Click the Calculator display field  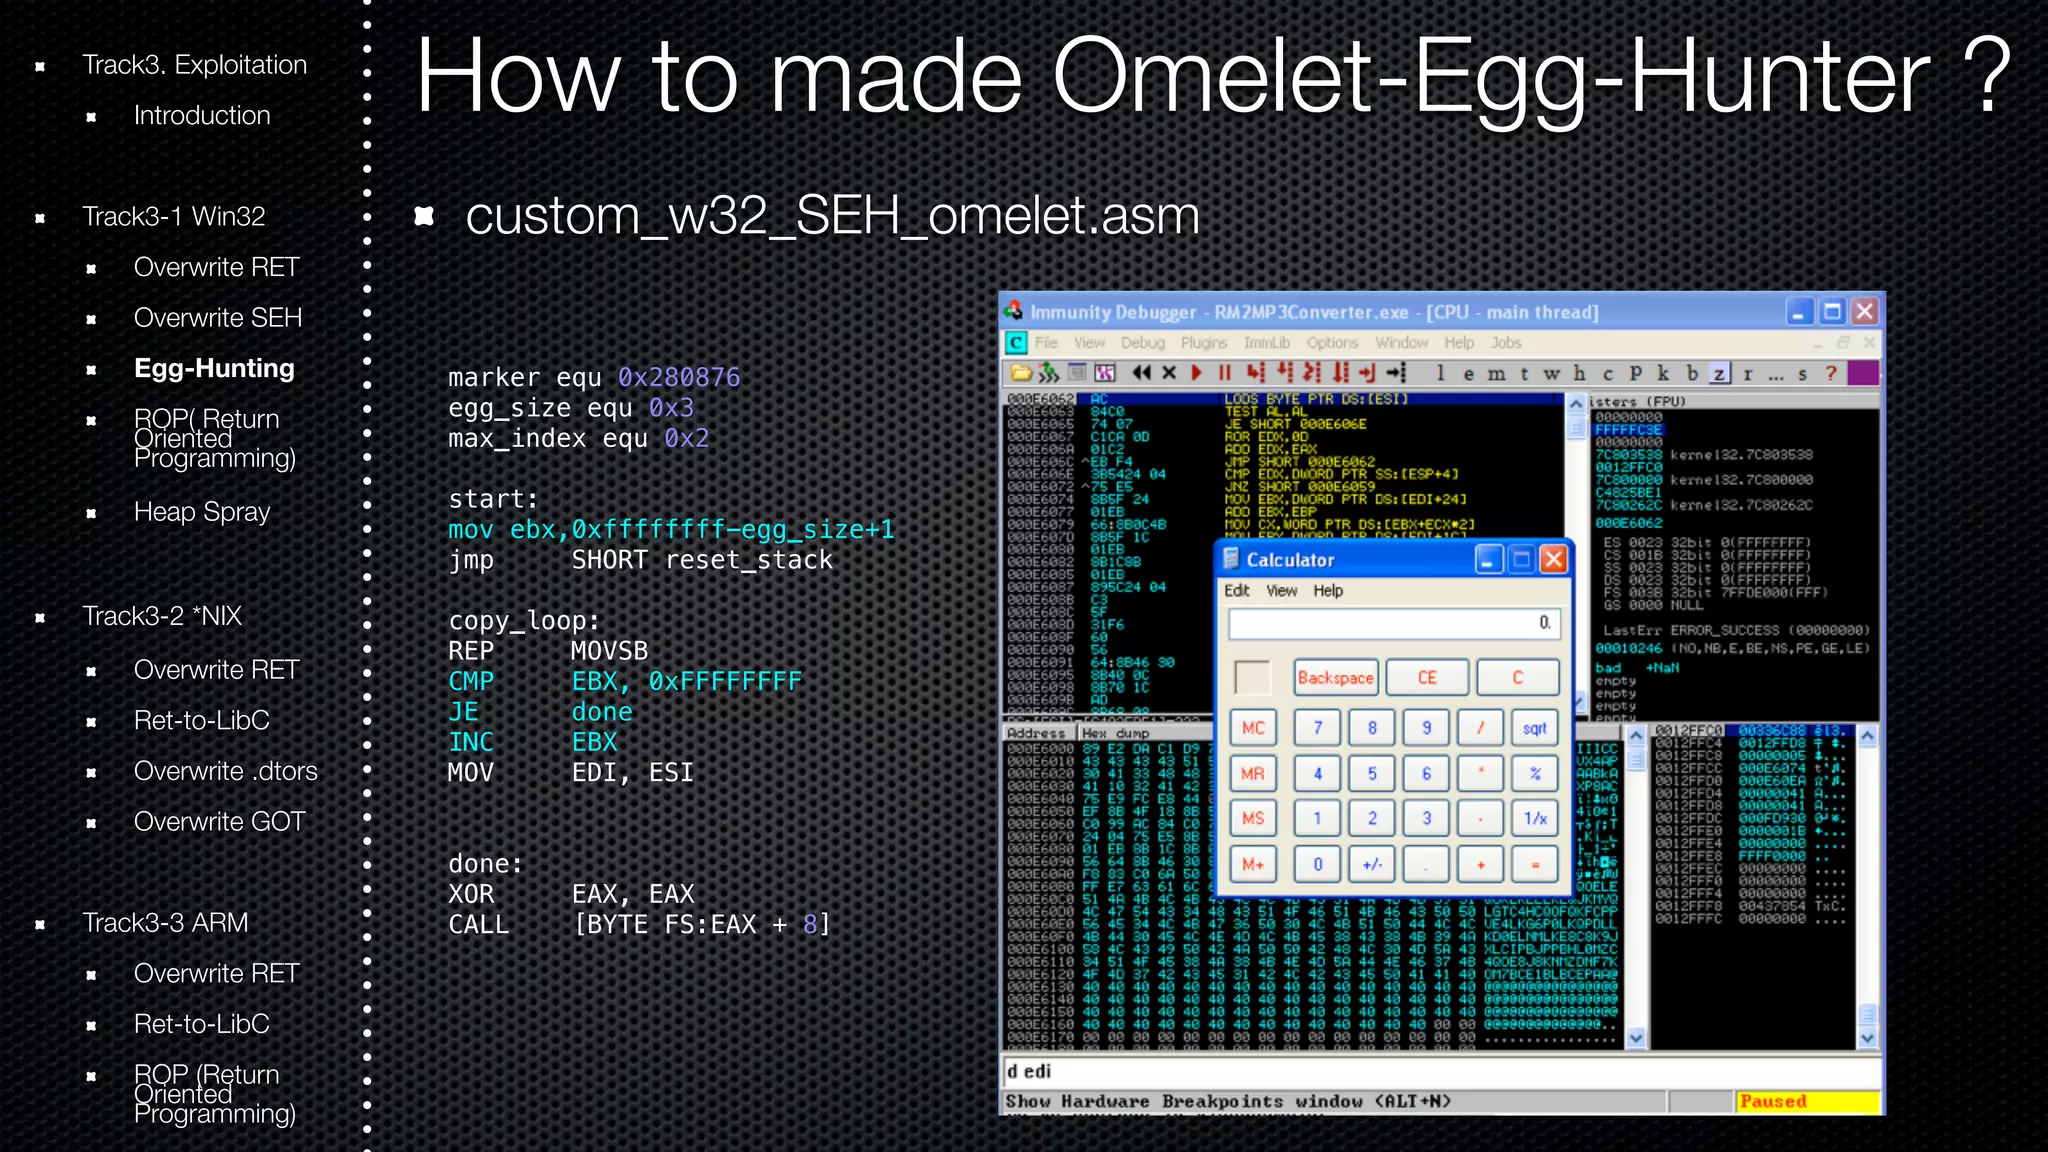click(1394, 623)
